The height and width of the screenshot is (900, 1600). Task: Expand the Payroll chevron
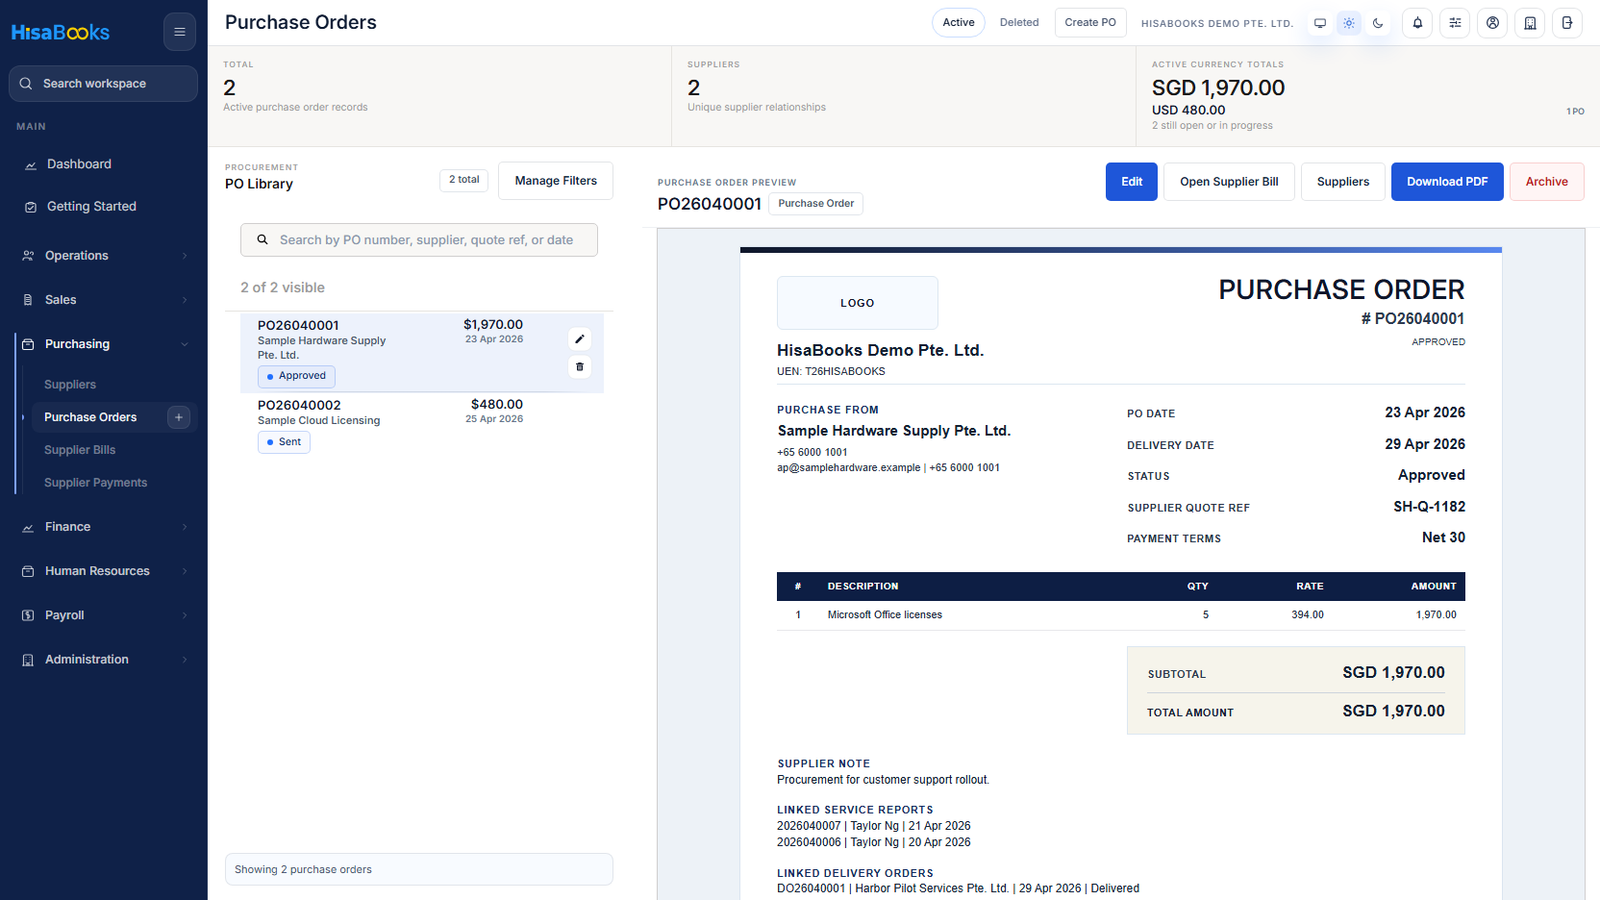[184, 615]
